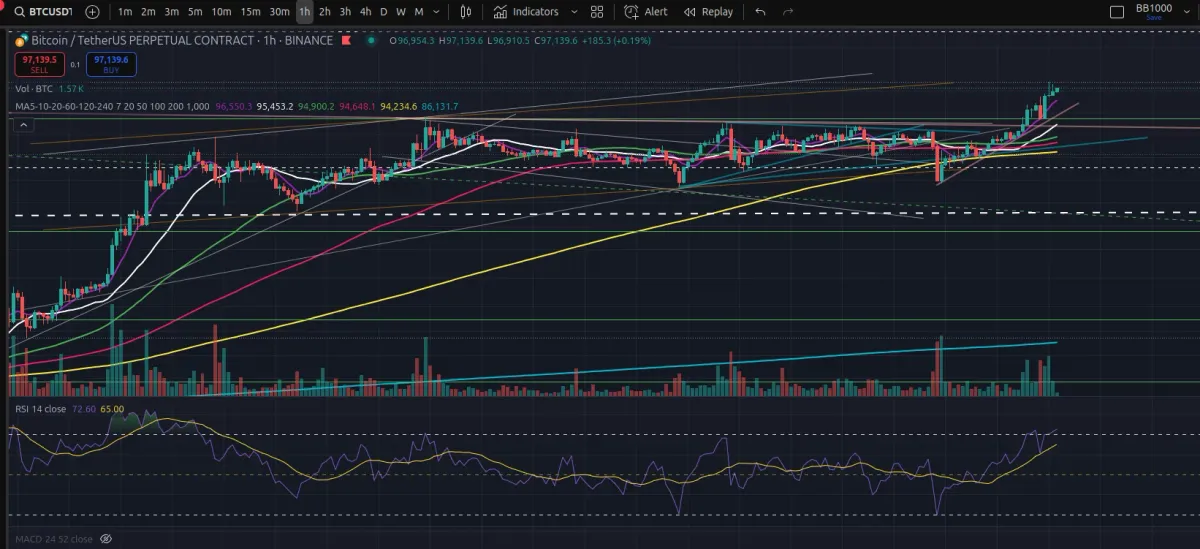This screenshot has height=549, width=1200.
Task: Expand more timeframes dropdown arrow
Action: (437, 12)
